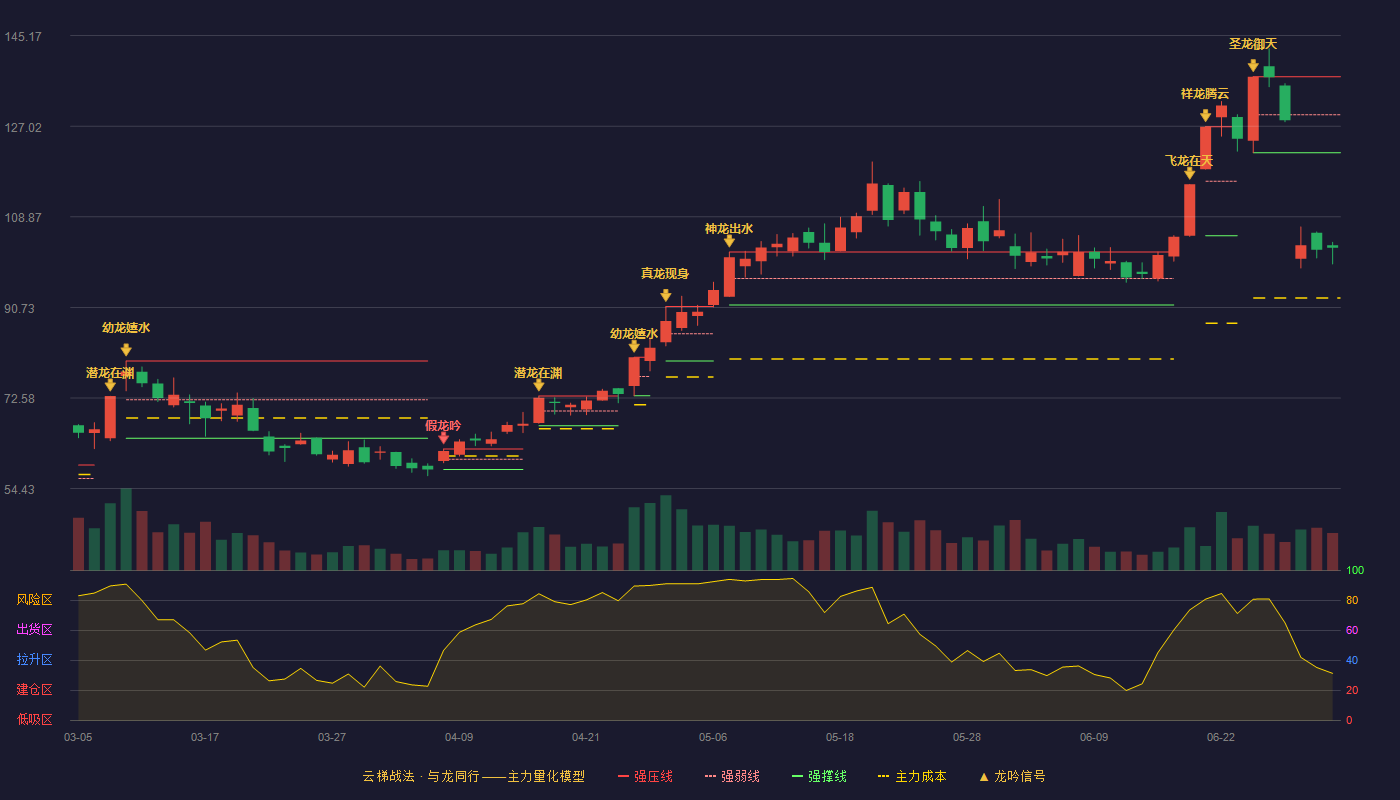Viewport: 1400px width, 800px height.
Task: Click the red arrow under 假龙吟
Action: pos(443,438)
